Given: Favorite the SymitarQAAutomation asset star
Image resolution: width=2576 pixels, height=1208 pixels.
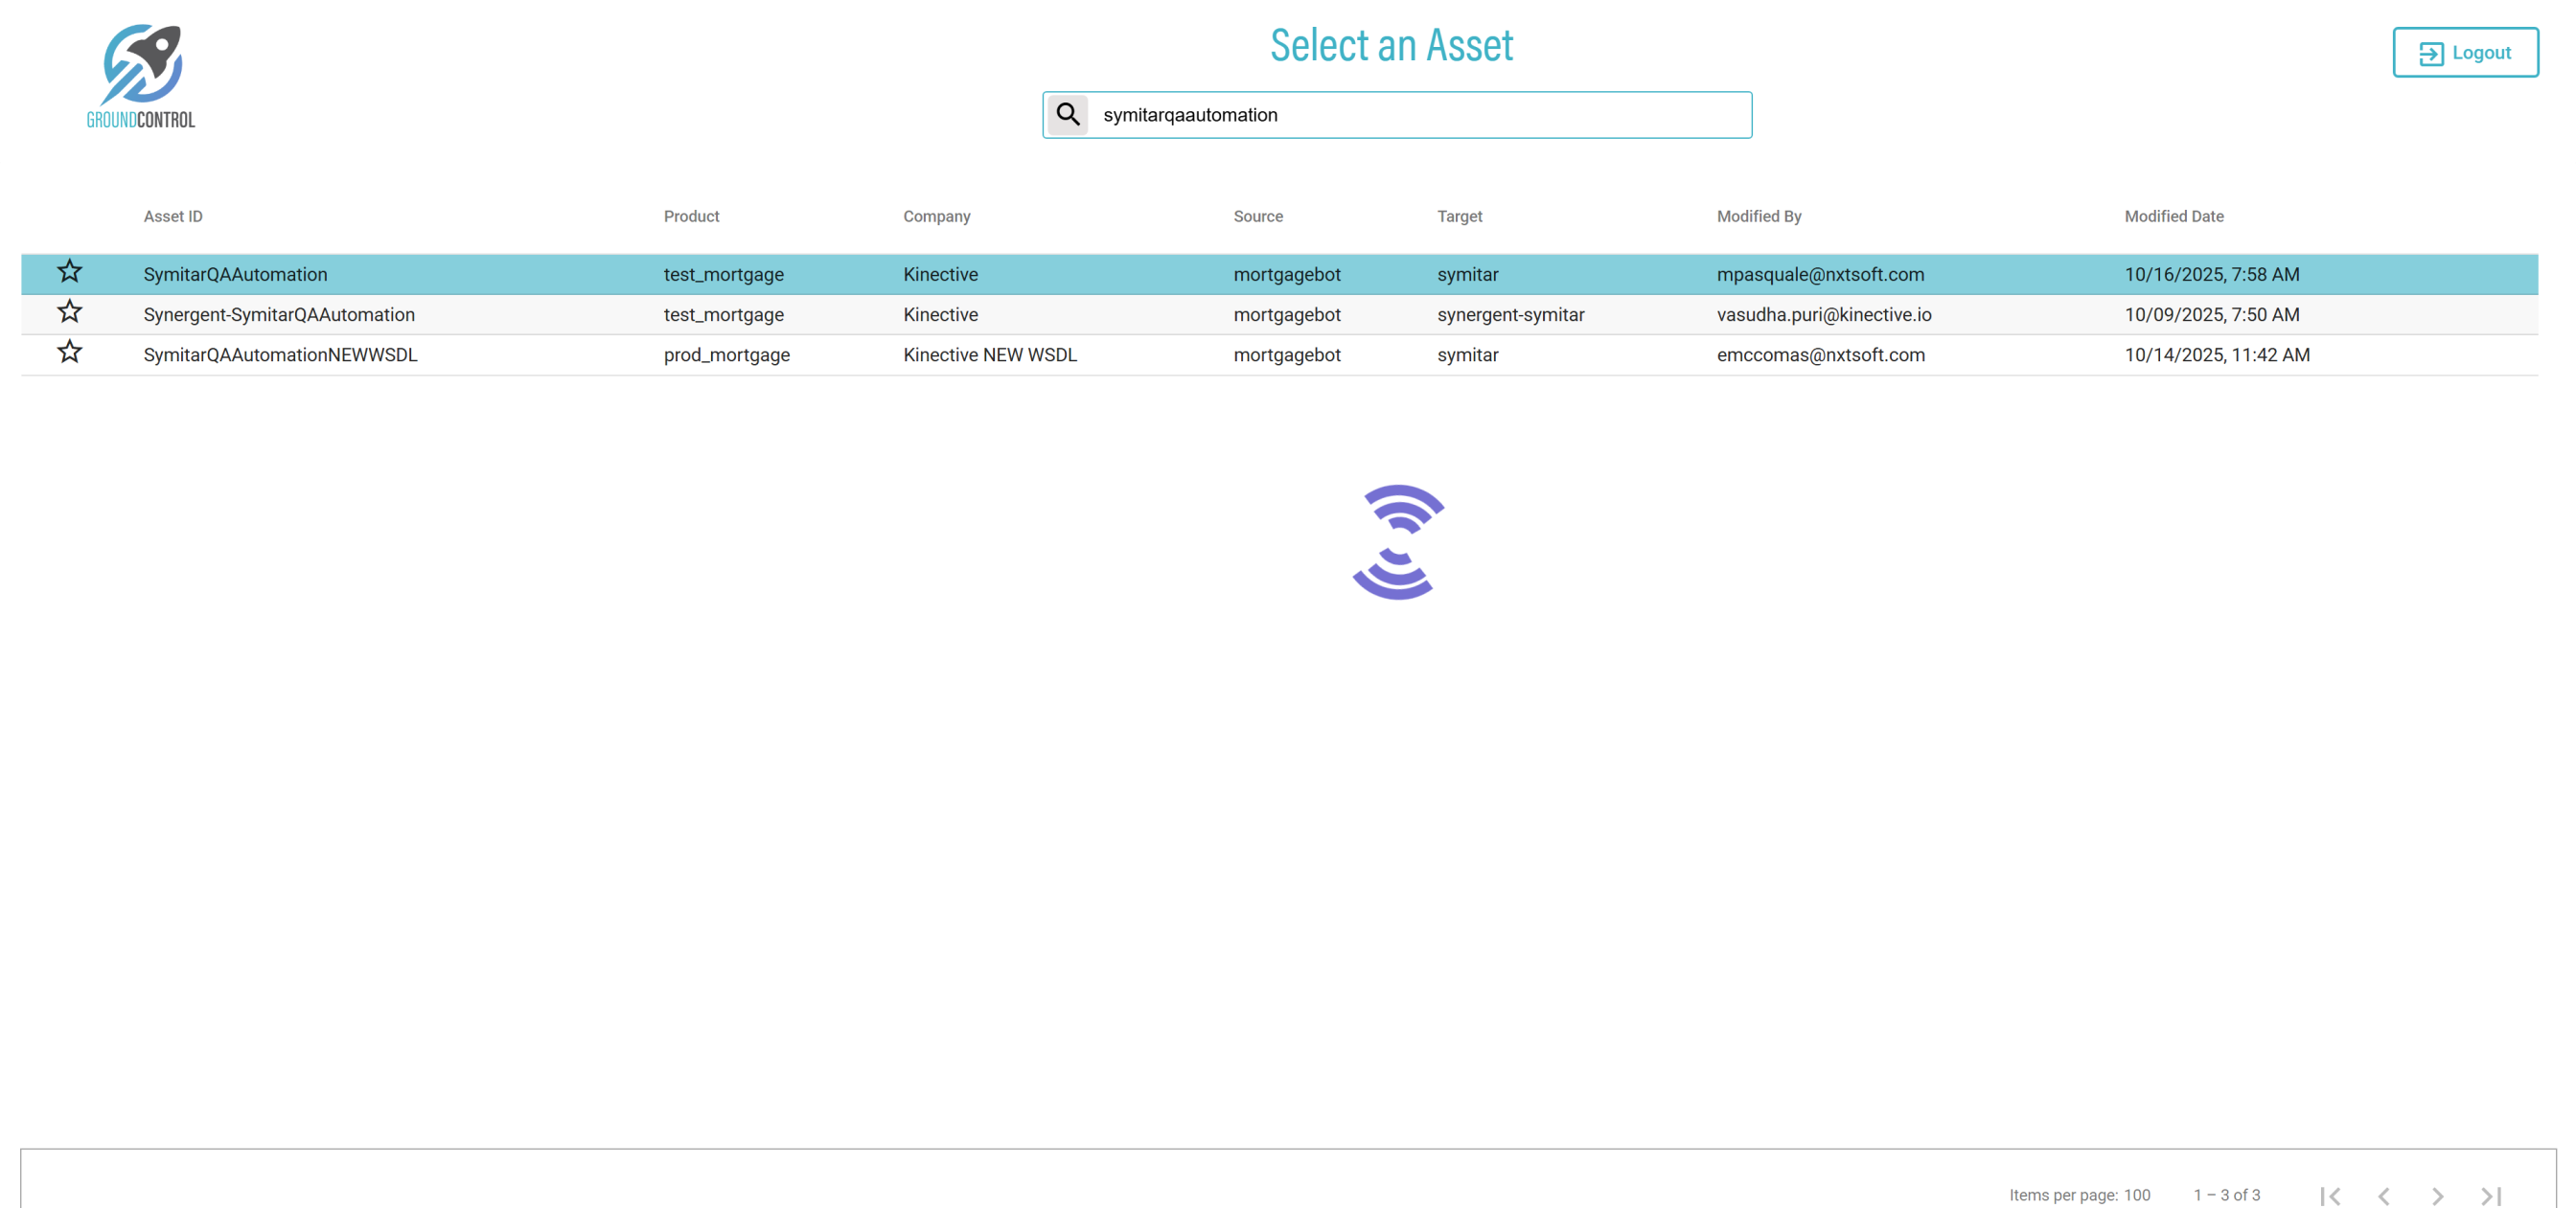Looking at the screenshot, I should point(69,272).
